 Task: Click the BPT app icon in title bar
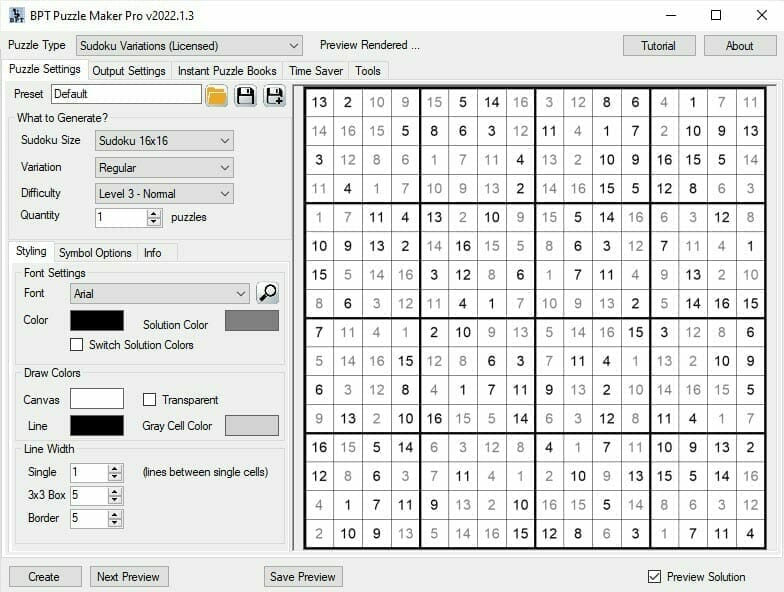[16, 16]
